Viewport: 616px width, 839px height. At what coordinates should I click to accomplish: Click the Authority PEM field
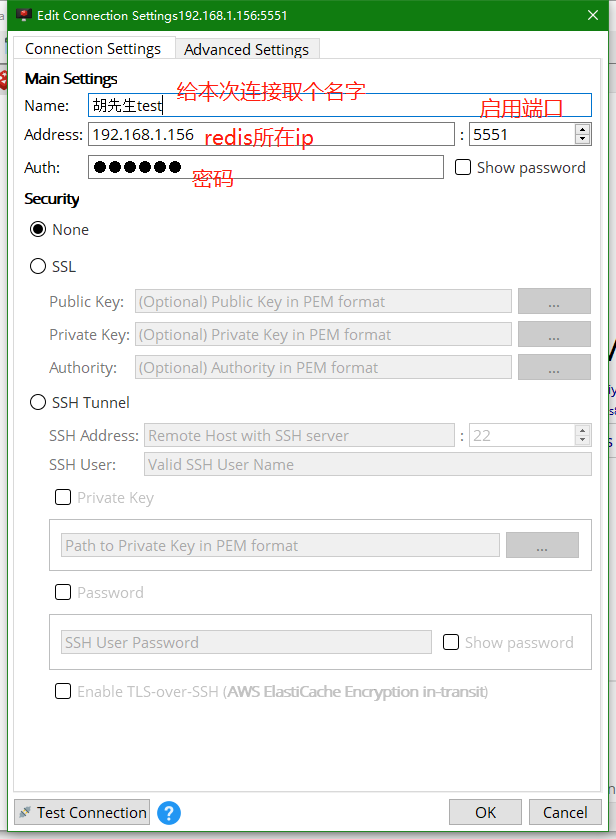[x=323, y=368]
